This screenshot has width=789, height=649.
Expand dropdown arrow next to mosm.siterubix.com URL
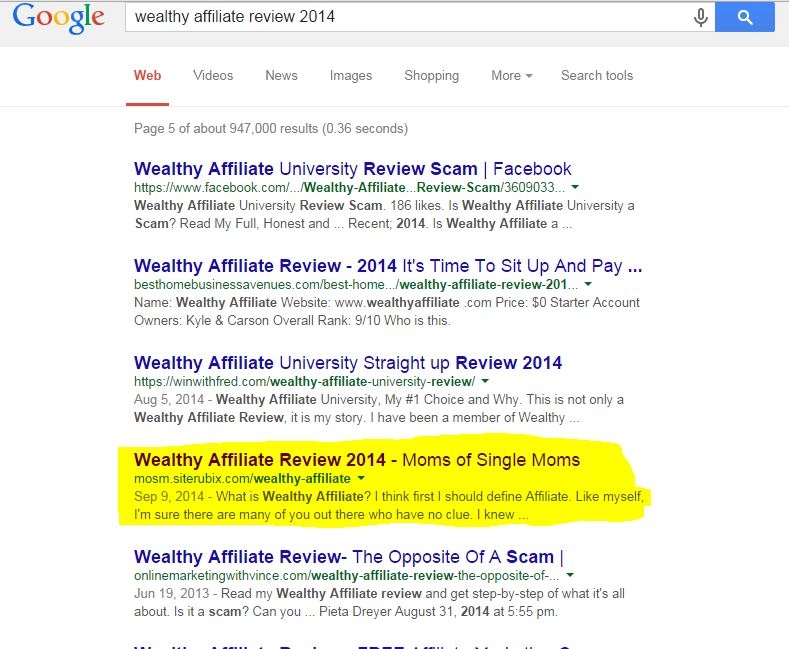[x=361, y=478]
